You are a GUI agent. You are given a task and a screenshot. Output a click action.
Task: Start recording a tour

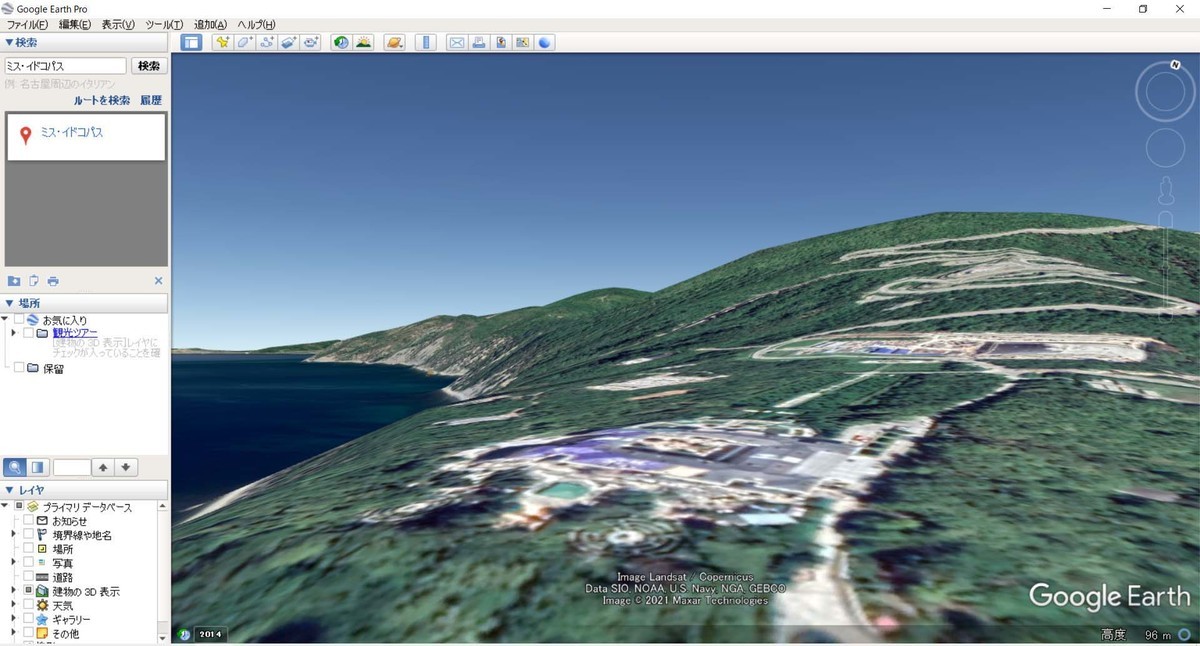pyautogui.click(x=311, y=42)
